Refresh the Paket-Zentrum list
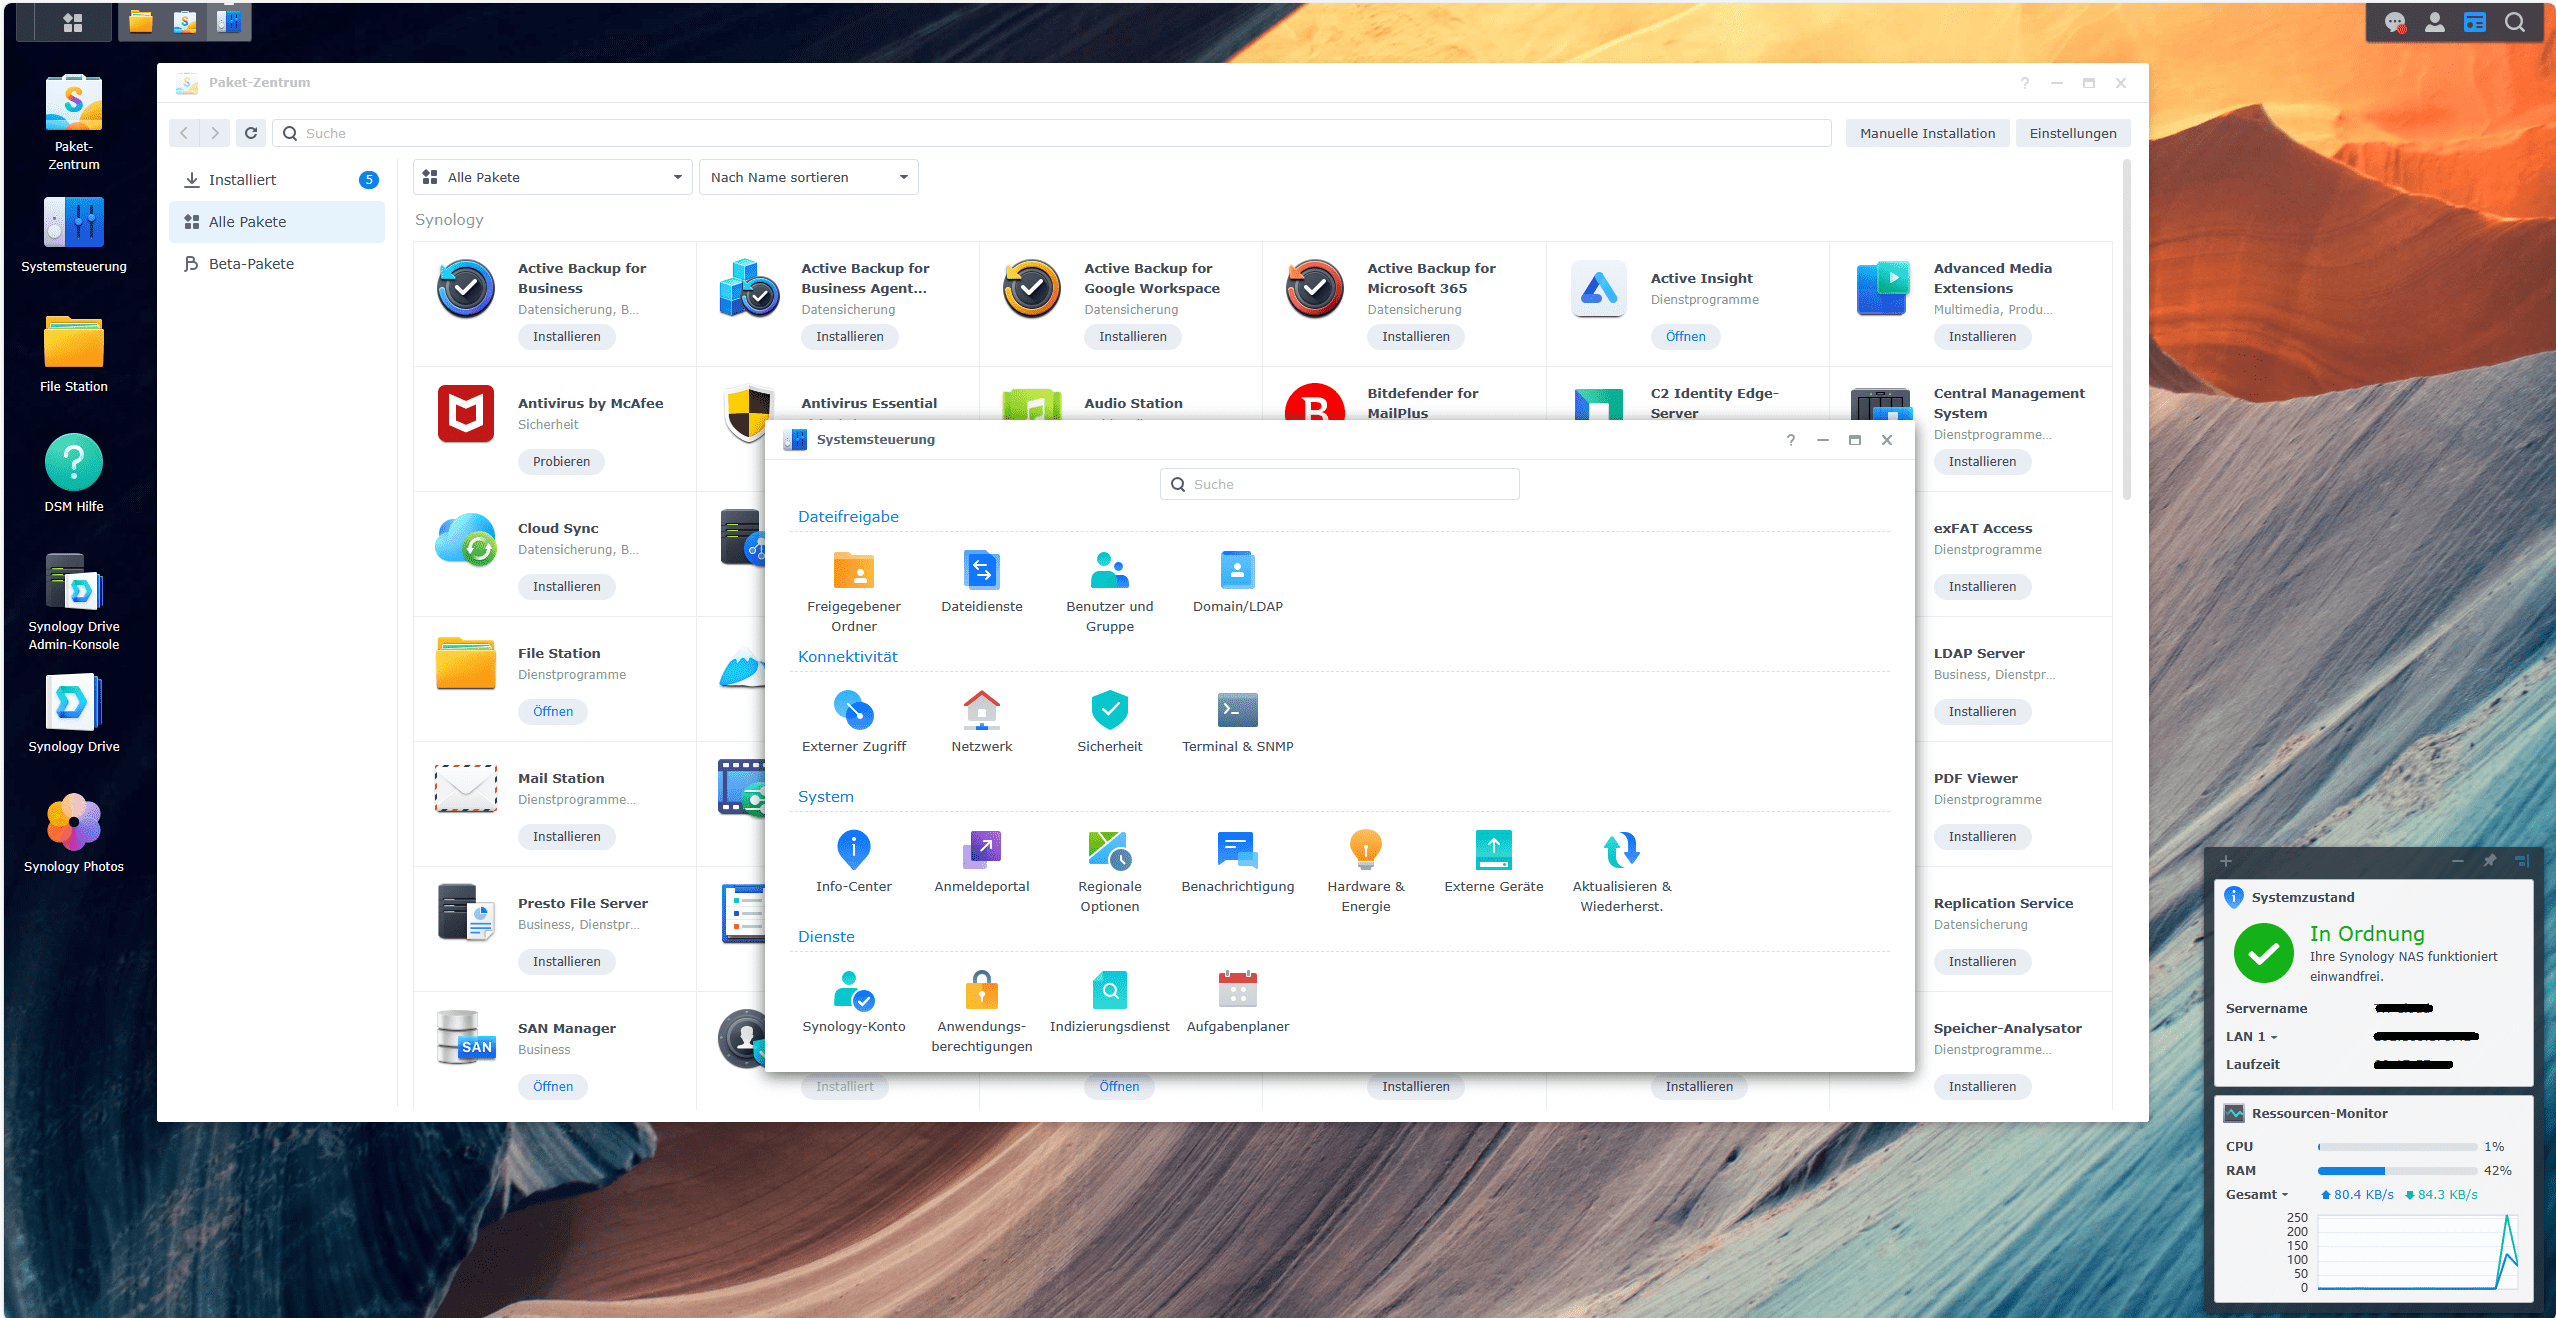Image resolution: width=2556 pixels, height=1318 pixels. [251, 133]
